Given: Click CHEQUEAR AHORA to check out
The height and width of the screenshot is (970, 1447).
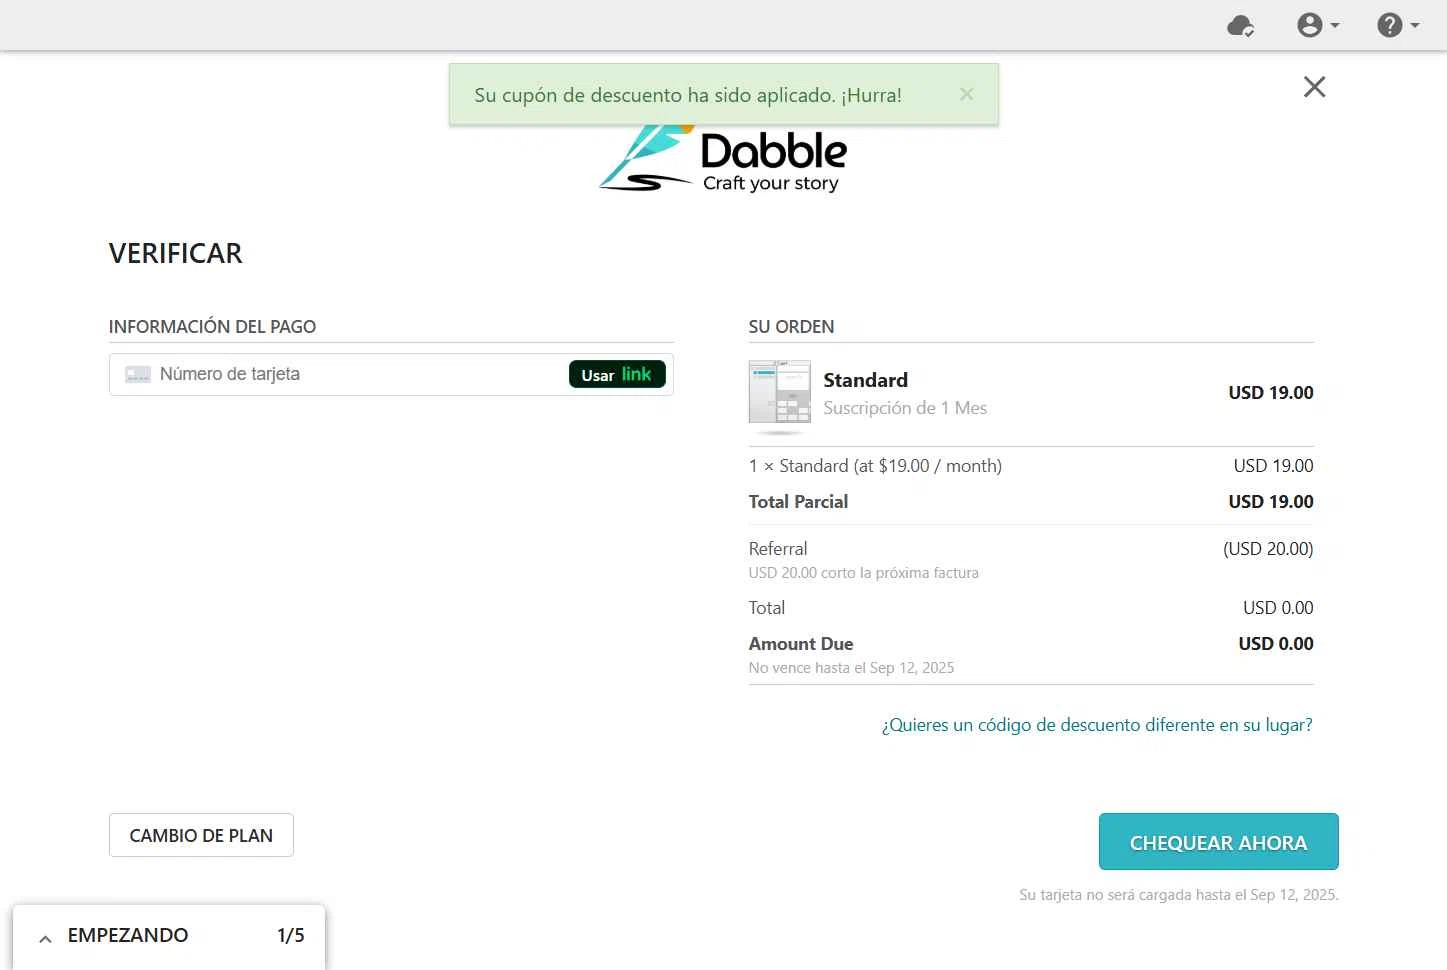Looking at the screenshot, I should (1218, 842).
